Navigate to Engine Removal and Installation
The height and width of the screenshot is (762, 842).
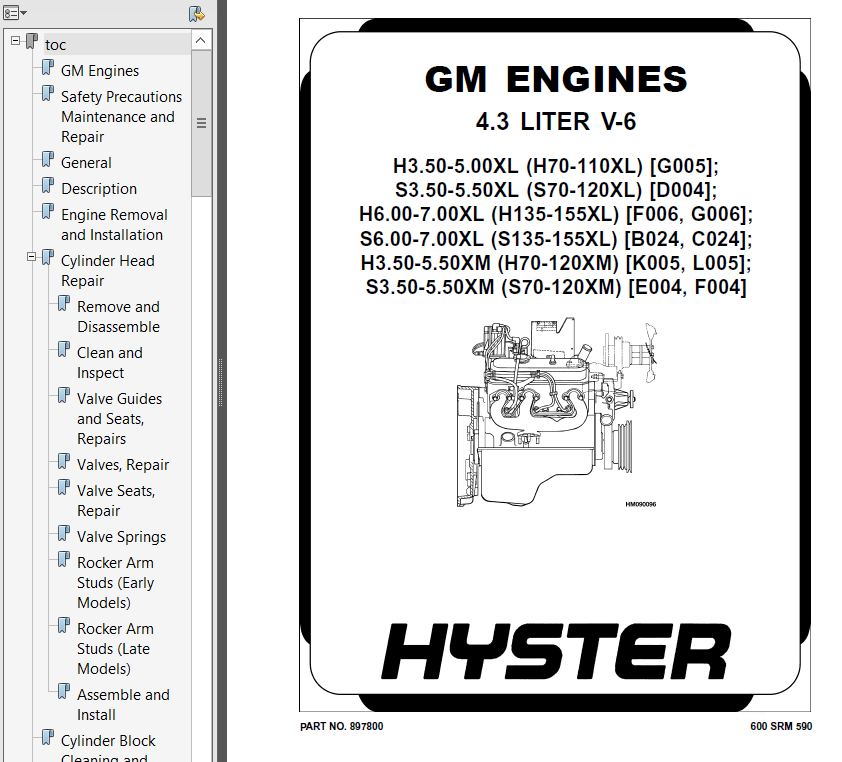[114, 224]
